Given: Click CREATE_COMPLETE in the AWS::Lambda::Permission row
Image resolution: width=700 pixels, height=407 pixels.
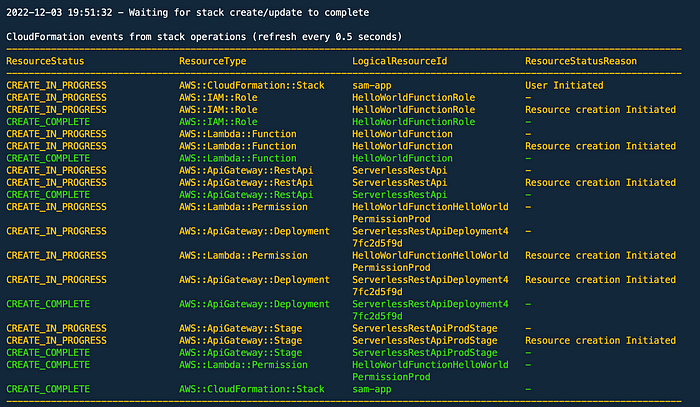Looking at the screenshot, I should pyautogui.click(x=48, y=365).
